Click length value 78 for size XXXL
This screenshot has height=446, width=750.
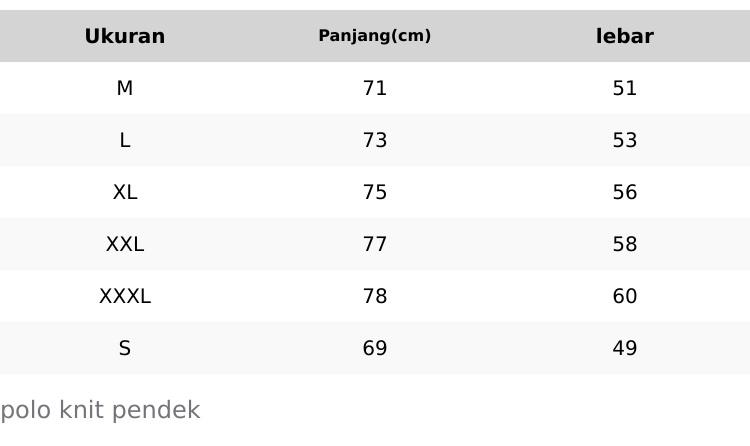(x=375, y=296)
